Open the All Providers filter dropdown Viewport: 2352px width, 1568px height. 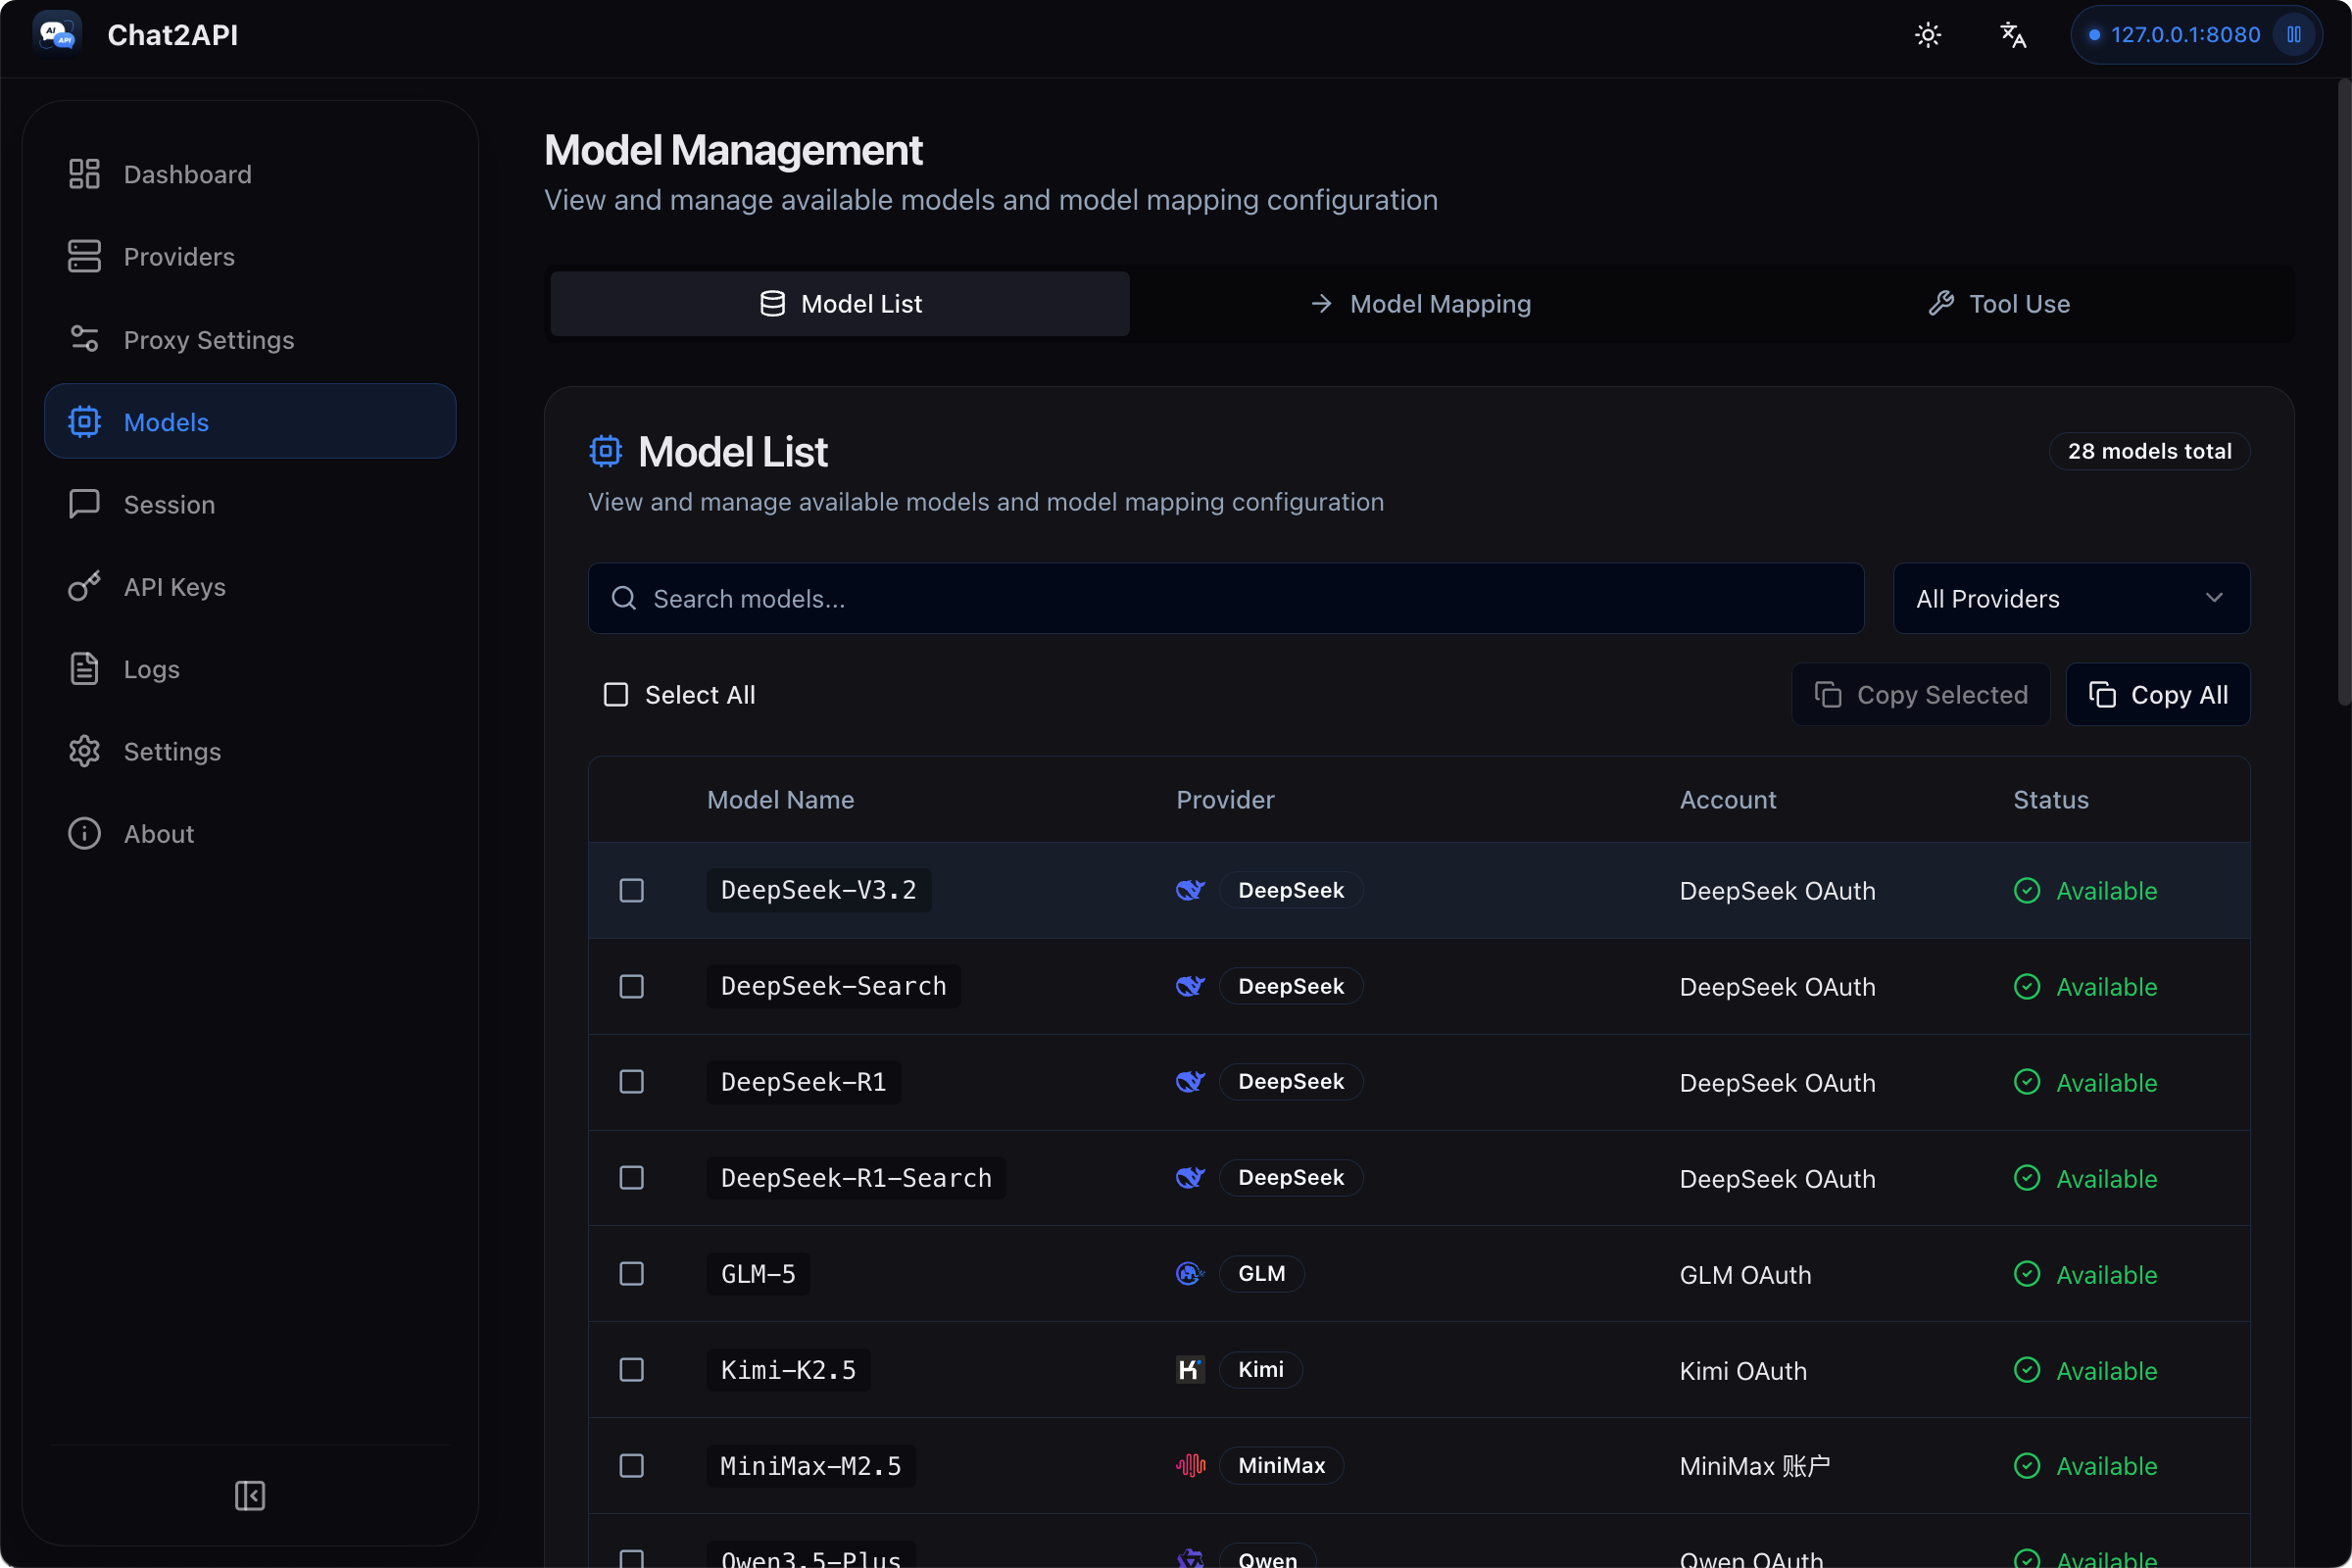click(x=2071, y=598)
